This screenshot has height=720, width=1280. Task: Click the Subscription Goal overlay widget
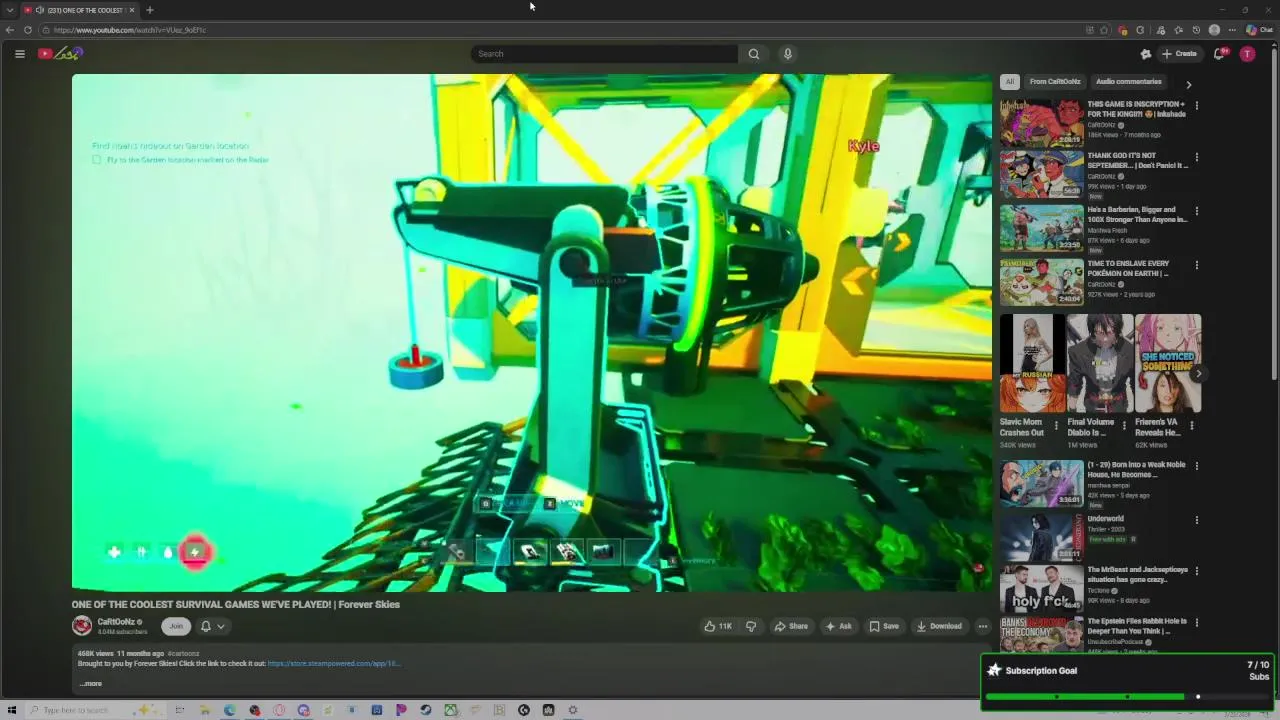pos(1129,681)
